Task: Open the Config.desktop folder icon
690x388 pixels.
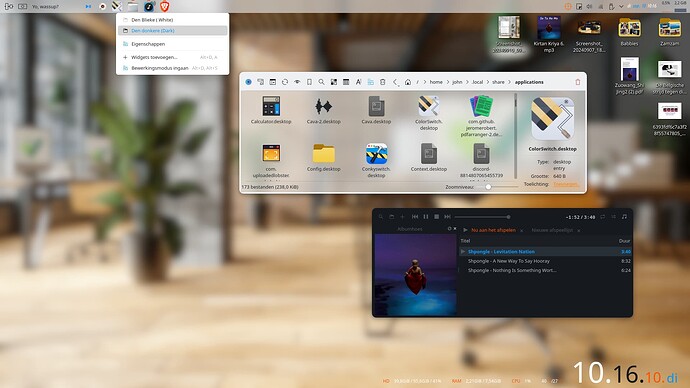Action: [324, 154]
